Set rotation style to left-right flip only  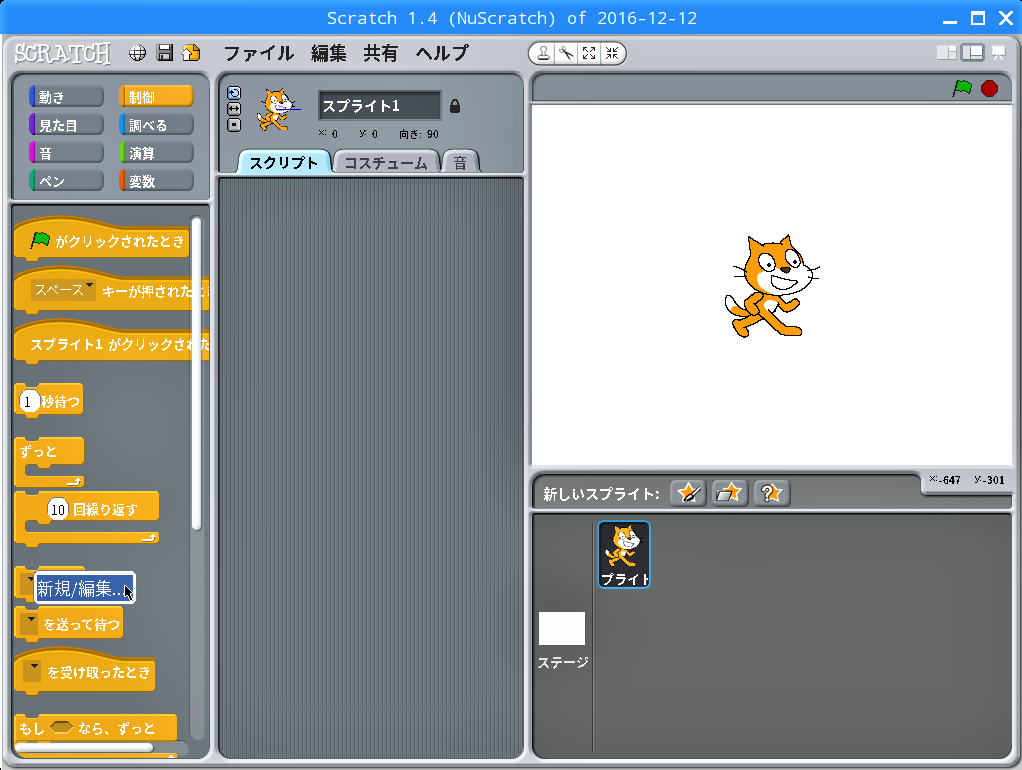[x=234, y=109]
